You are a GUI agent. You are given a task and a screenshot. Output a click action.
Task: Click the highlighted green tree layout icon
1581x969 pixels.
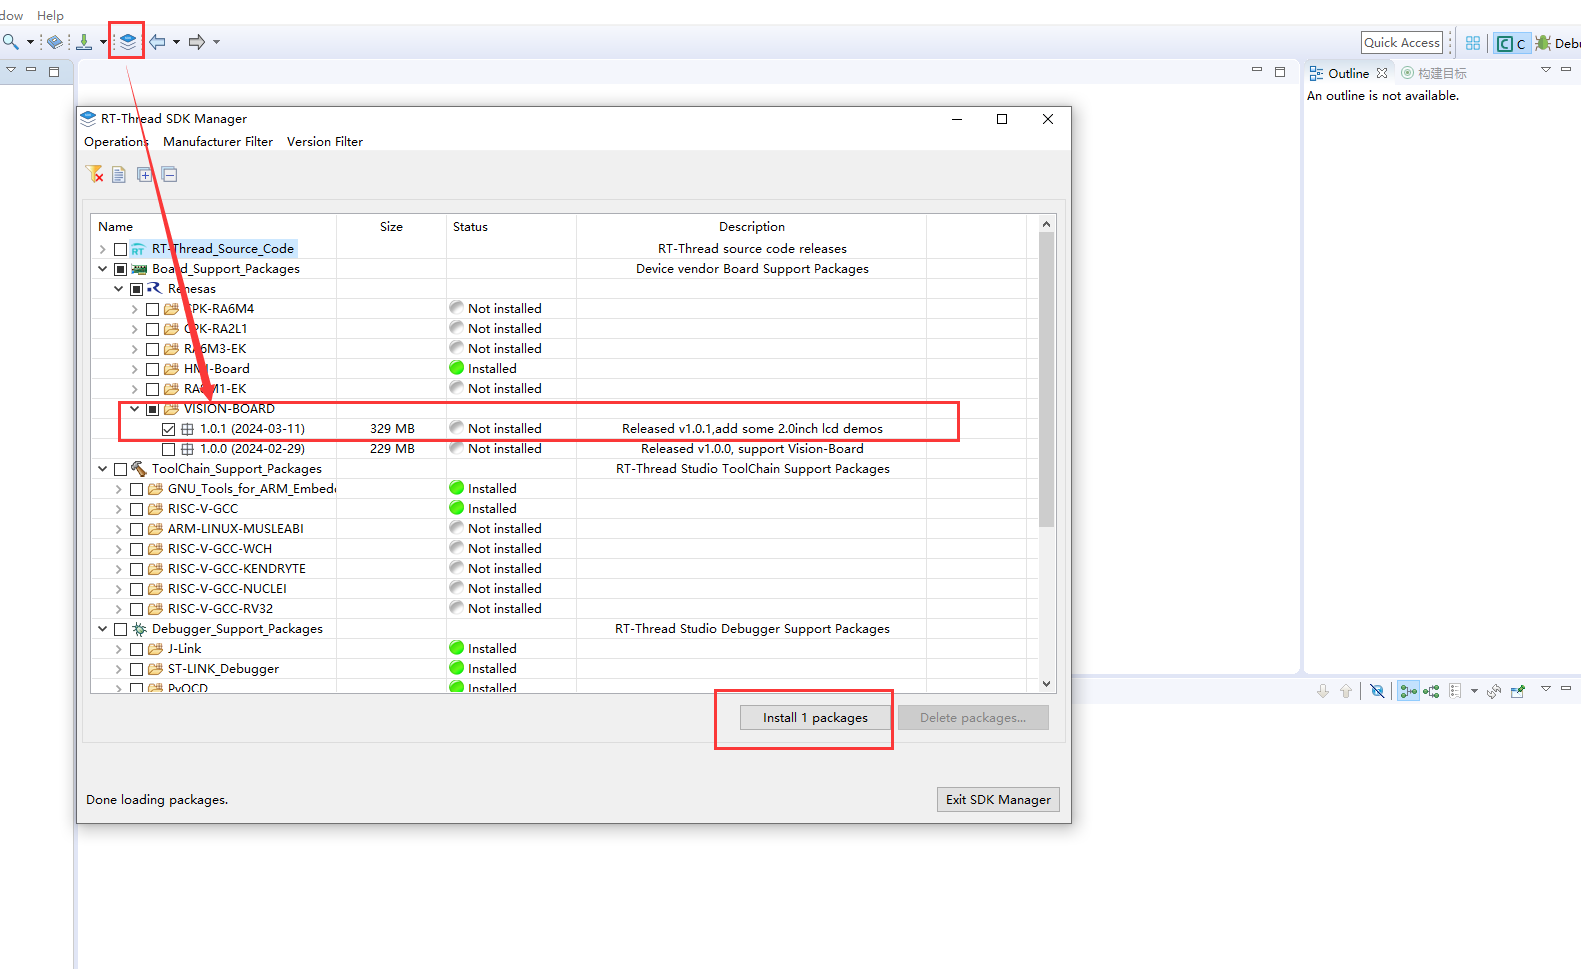(1409, 691)
